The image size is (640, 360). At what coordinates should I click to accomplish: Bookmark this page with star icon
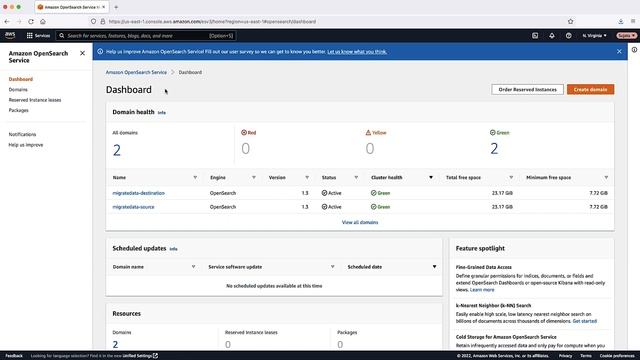click(570, 21)
